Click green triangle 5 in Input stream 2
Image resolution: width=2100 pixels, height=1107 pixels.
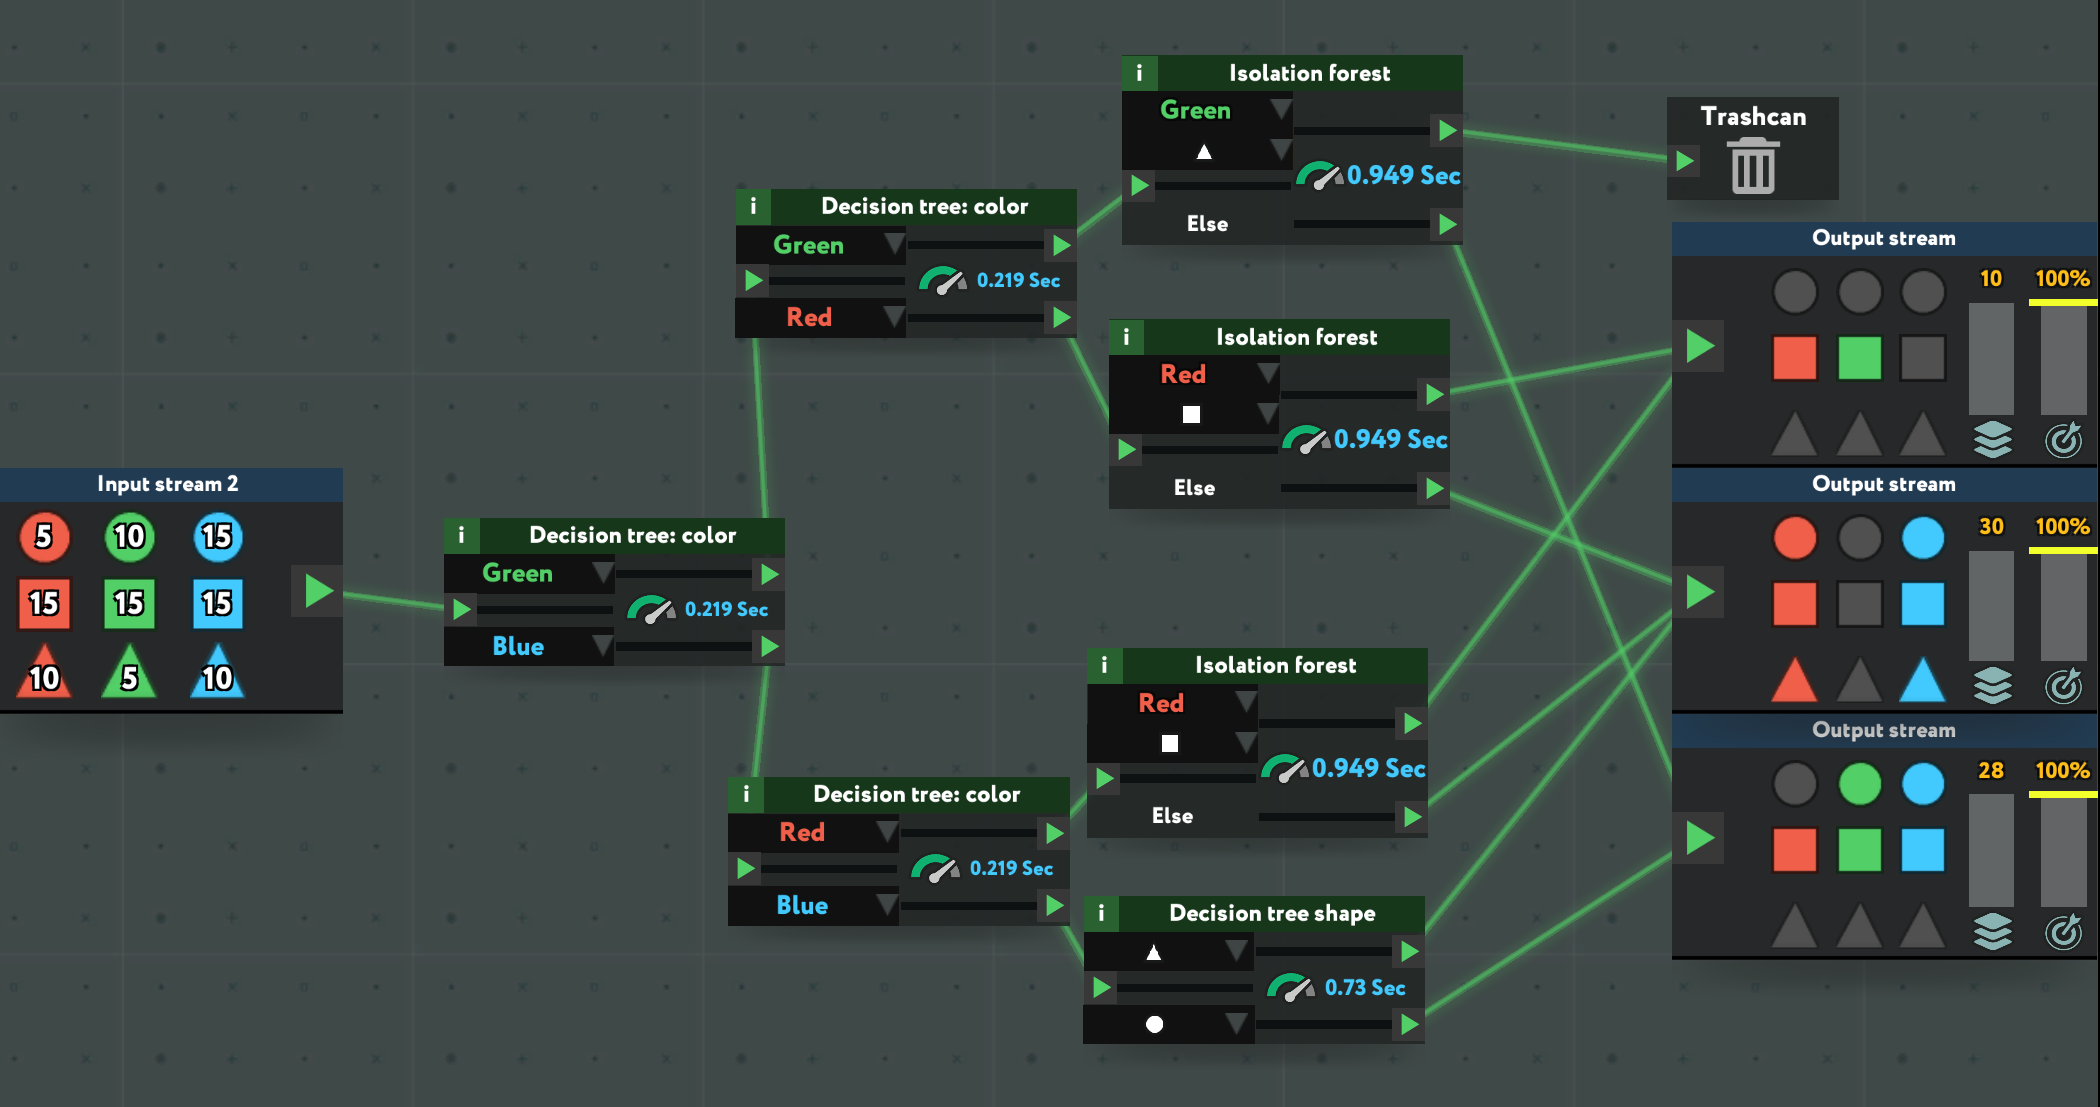coord(129,672)
